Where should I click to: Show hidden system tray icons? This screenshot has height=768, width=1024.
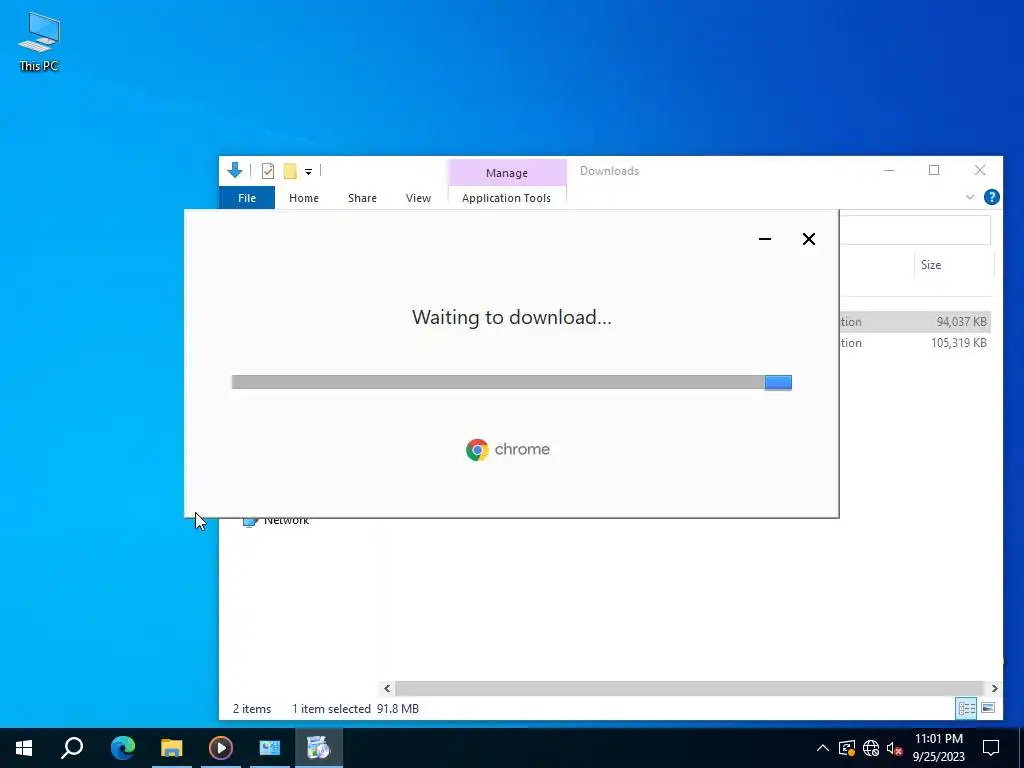click(823, 748)
